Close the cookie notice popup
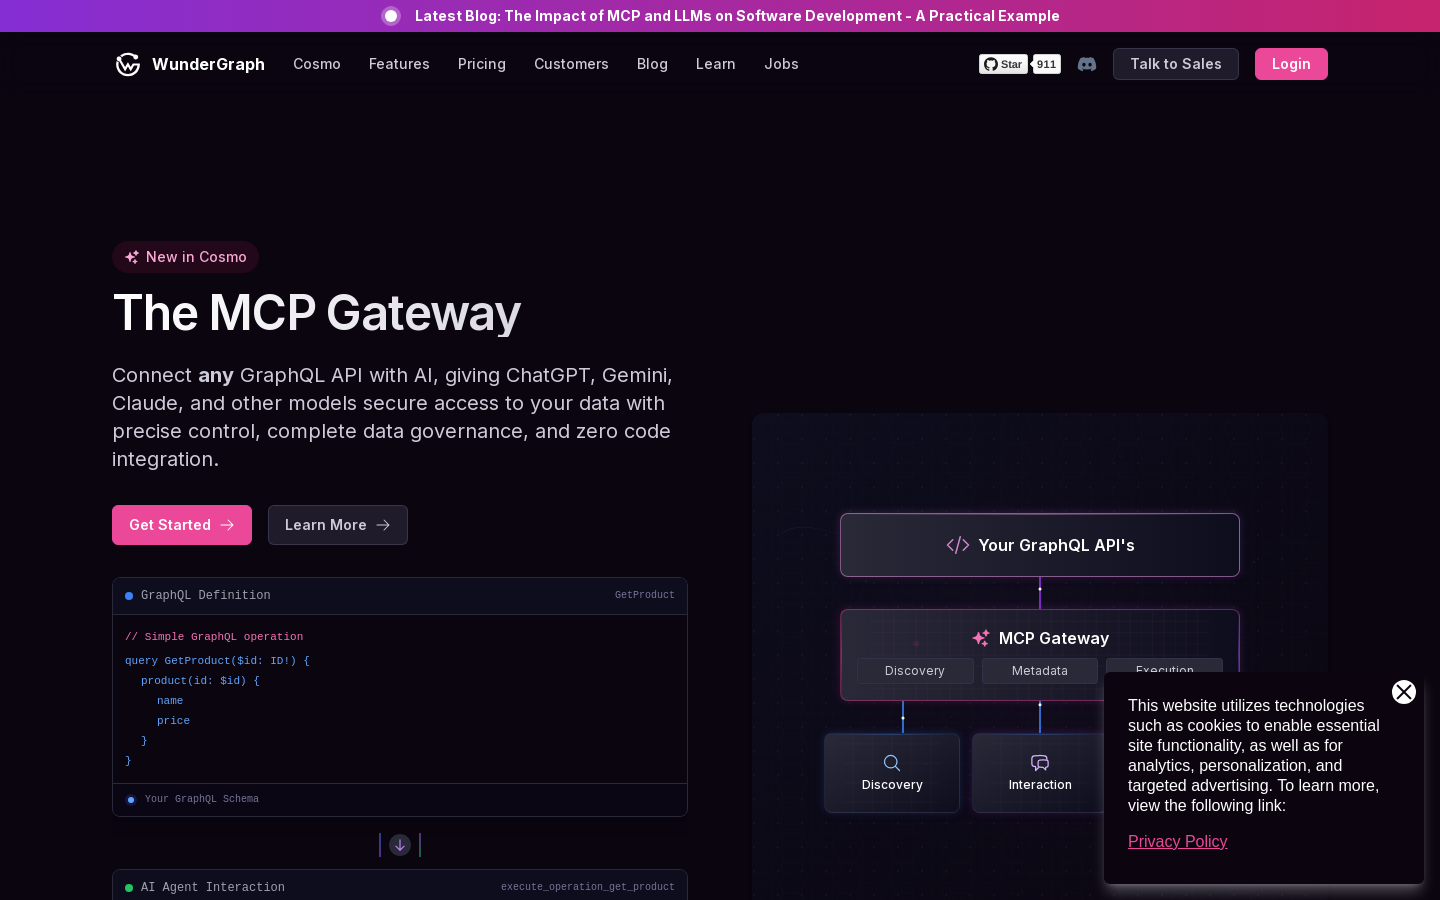 1404,692
